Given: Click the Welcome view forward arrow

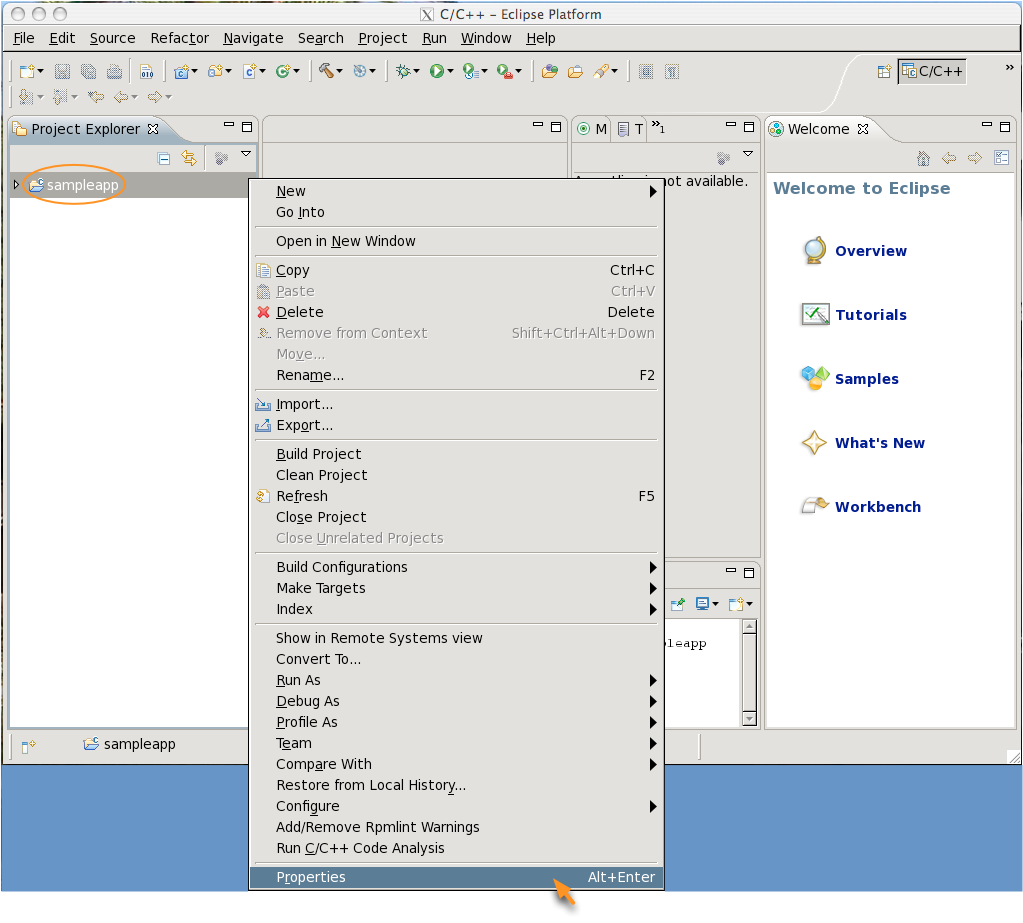Looking at the screenshot, I should click(975, 158).
